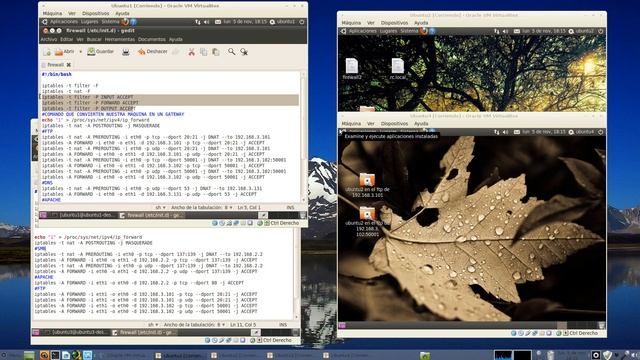The width and height of the screenshot is (640, 360).
Task: Click Abrir in the gedit toolbar
Action: tap(64, 52)
